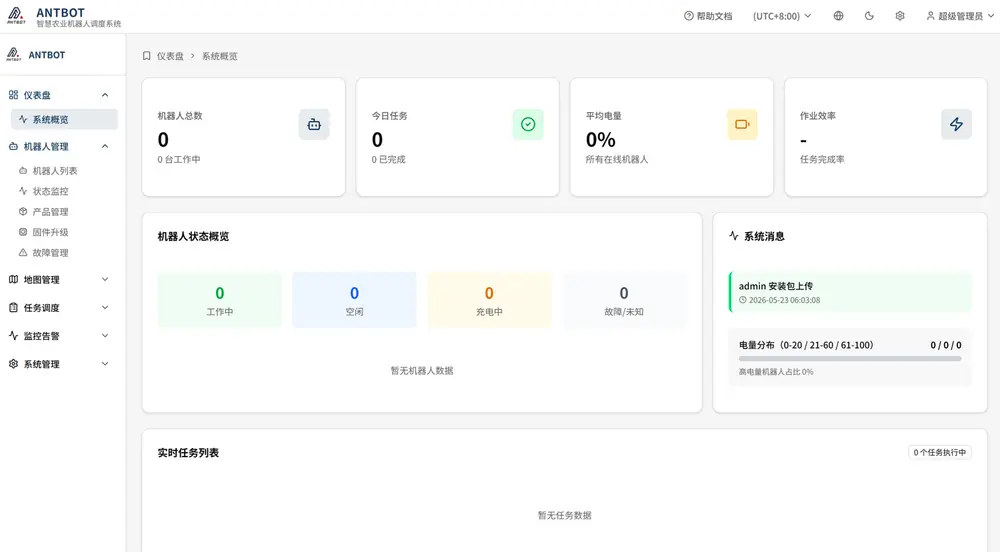Click the 0 已完成 text
The image size is (1000, 552).
click(x=388, y=159)
